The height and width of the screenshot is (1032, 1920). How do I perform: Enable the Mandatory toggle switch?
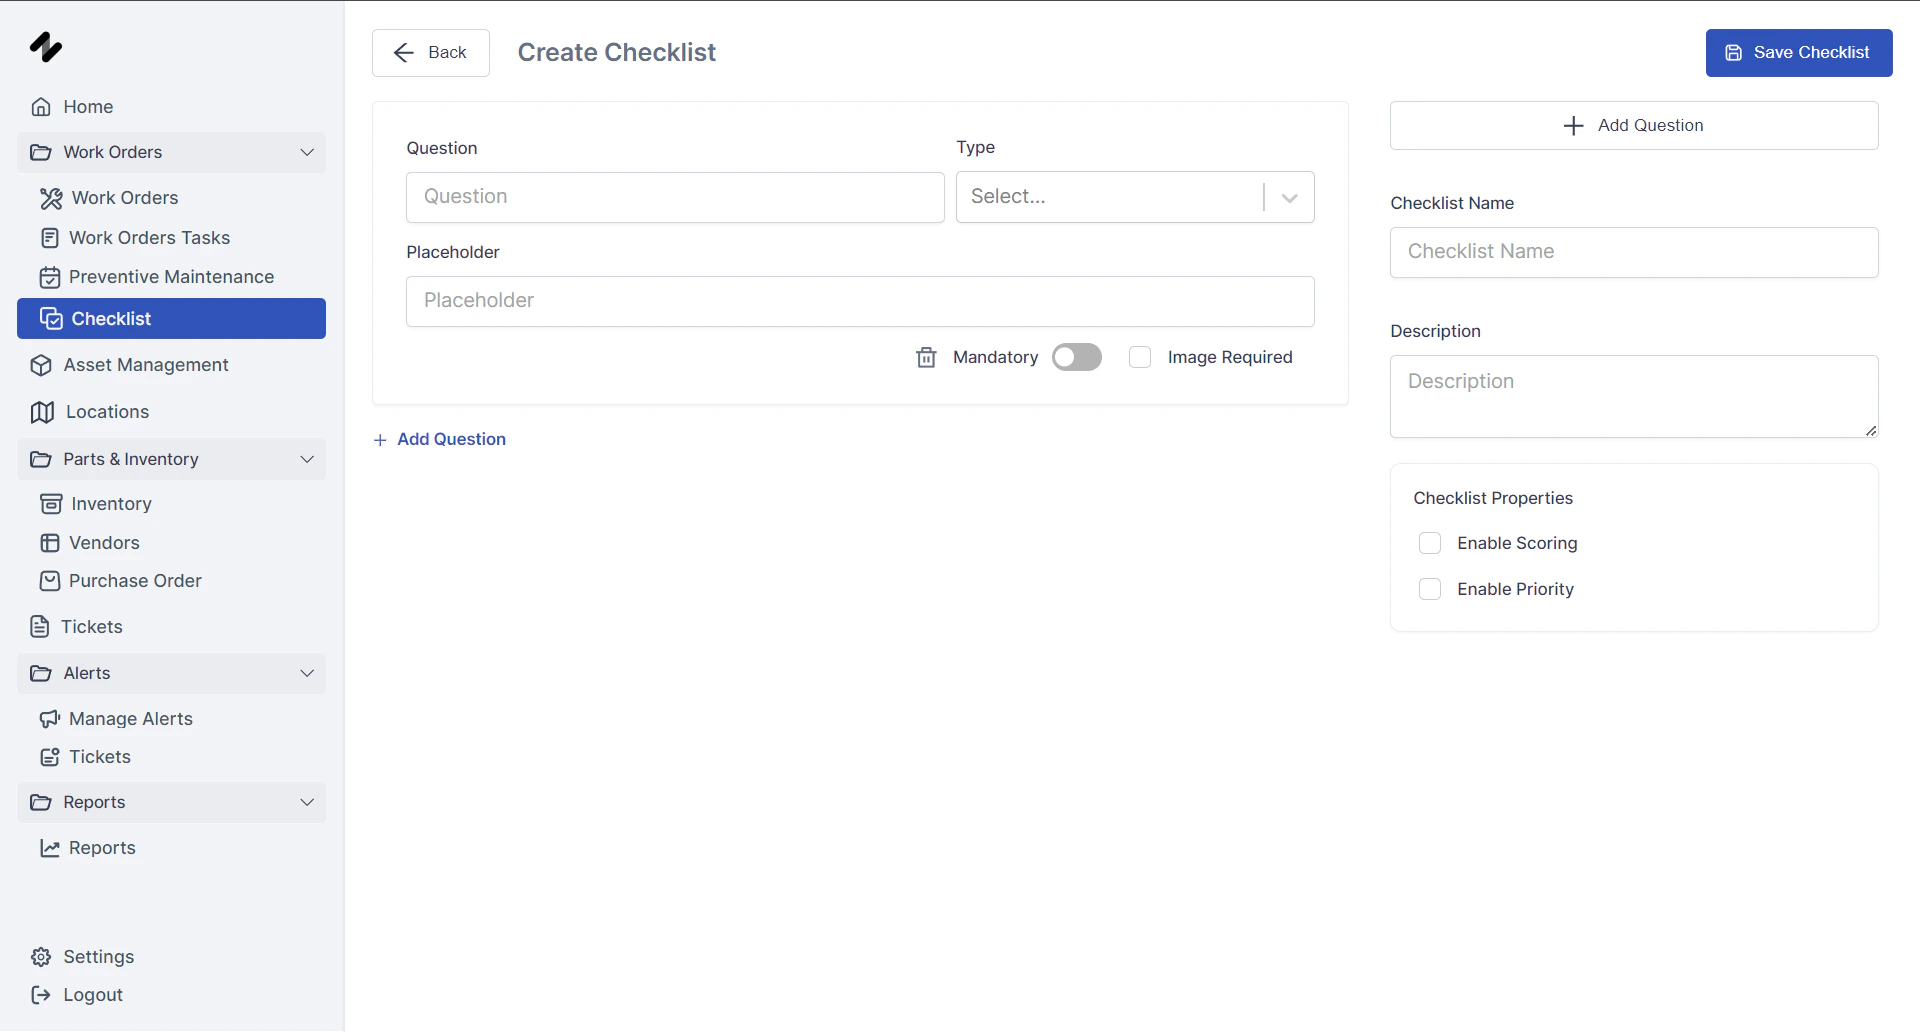1076,357
